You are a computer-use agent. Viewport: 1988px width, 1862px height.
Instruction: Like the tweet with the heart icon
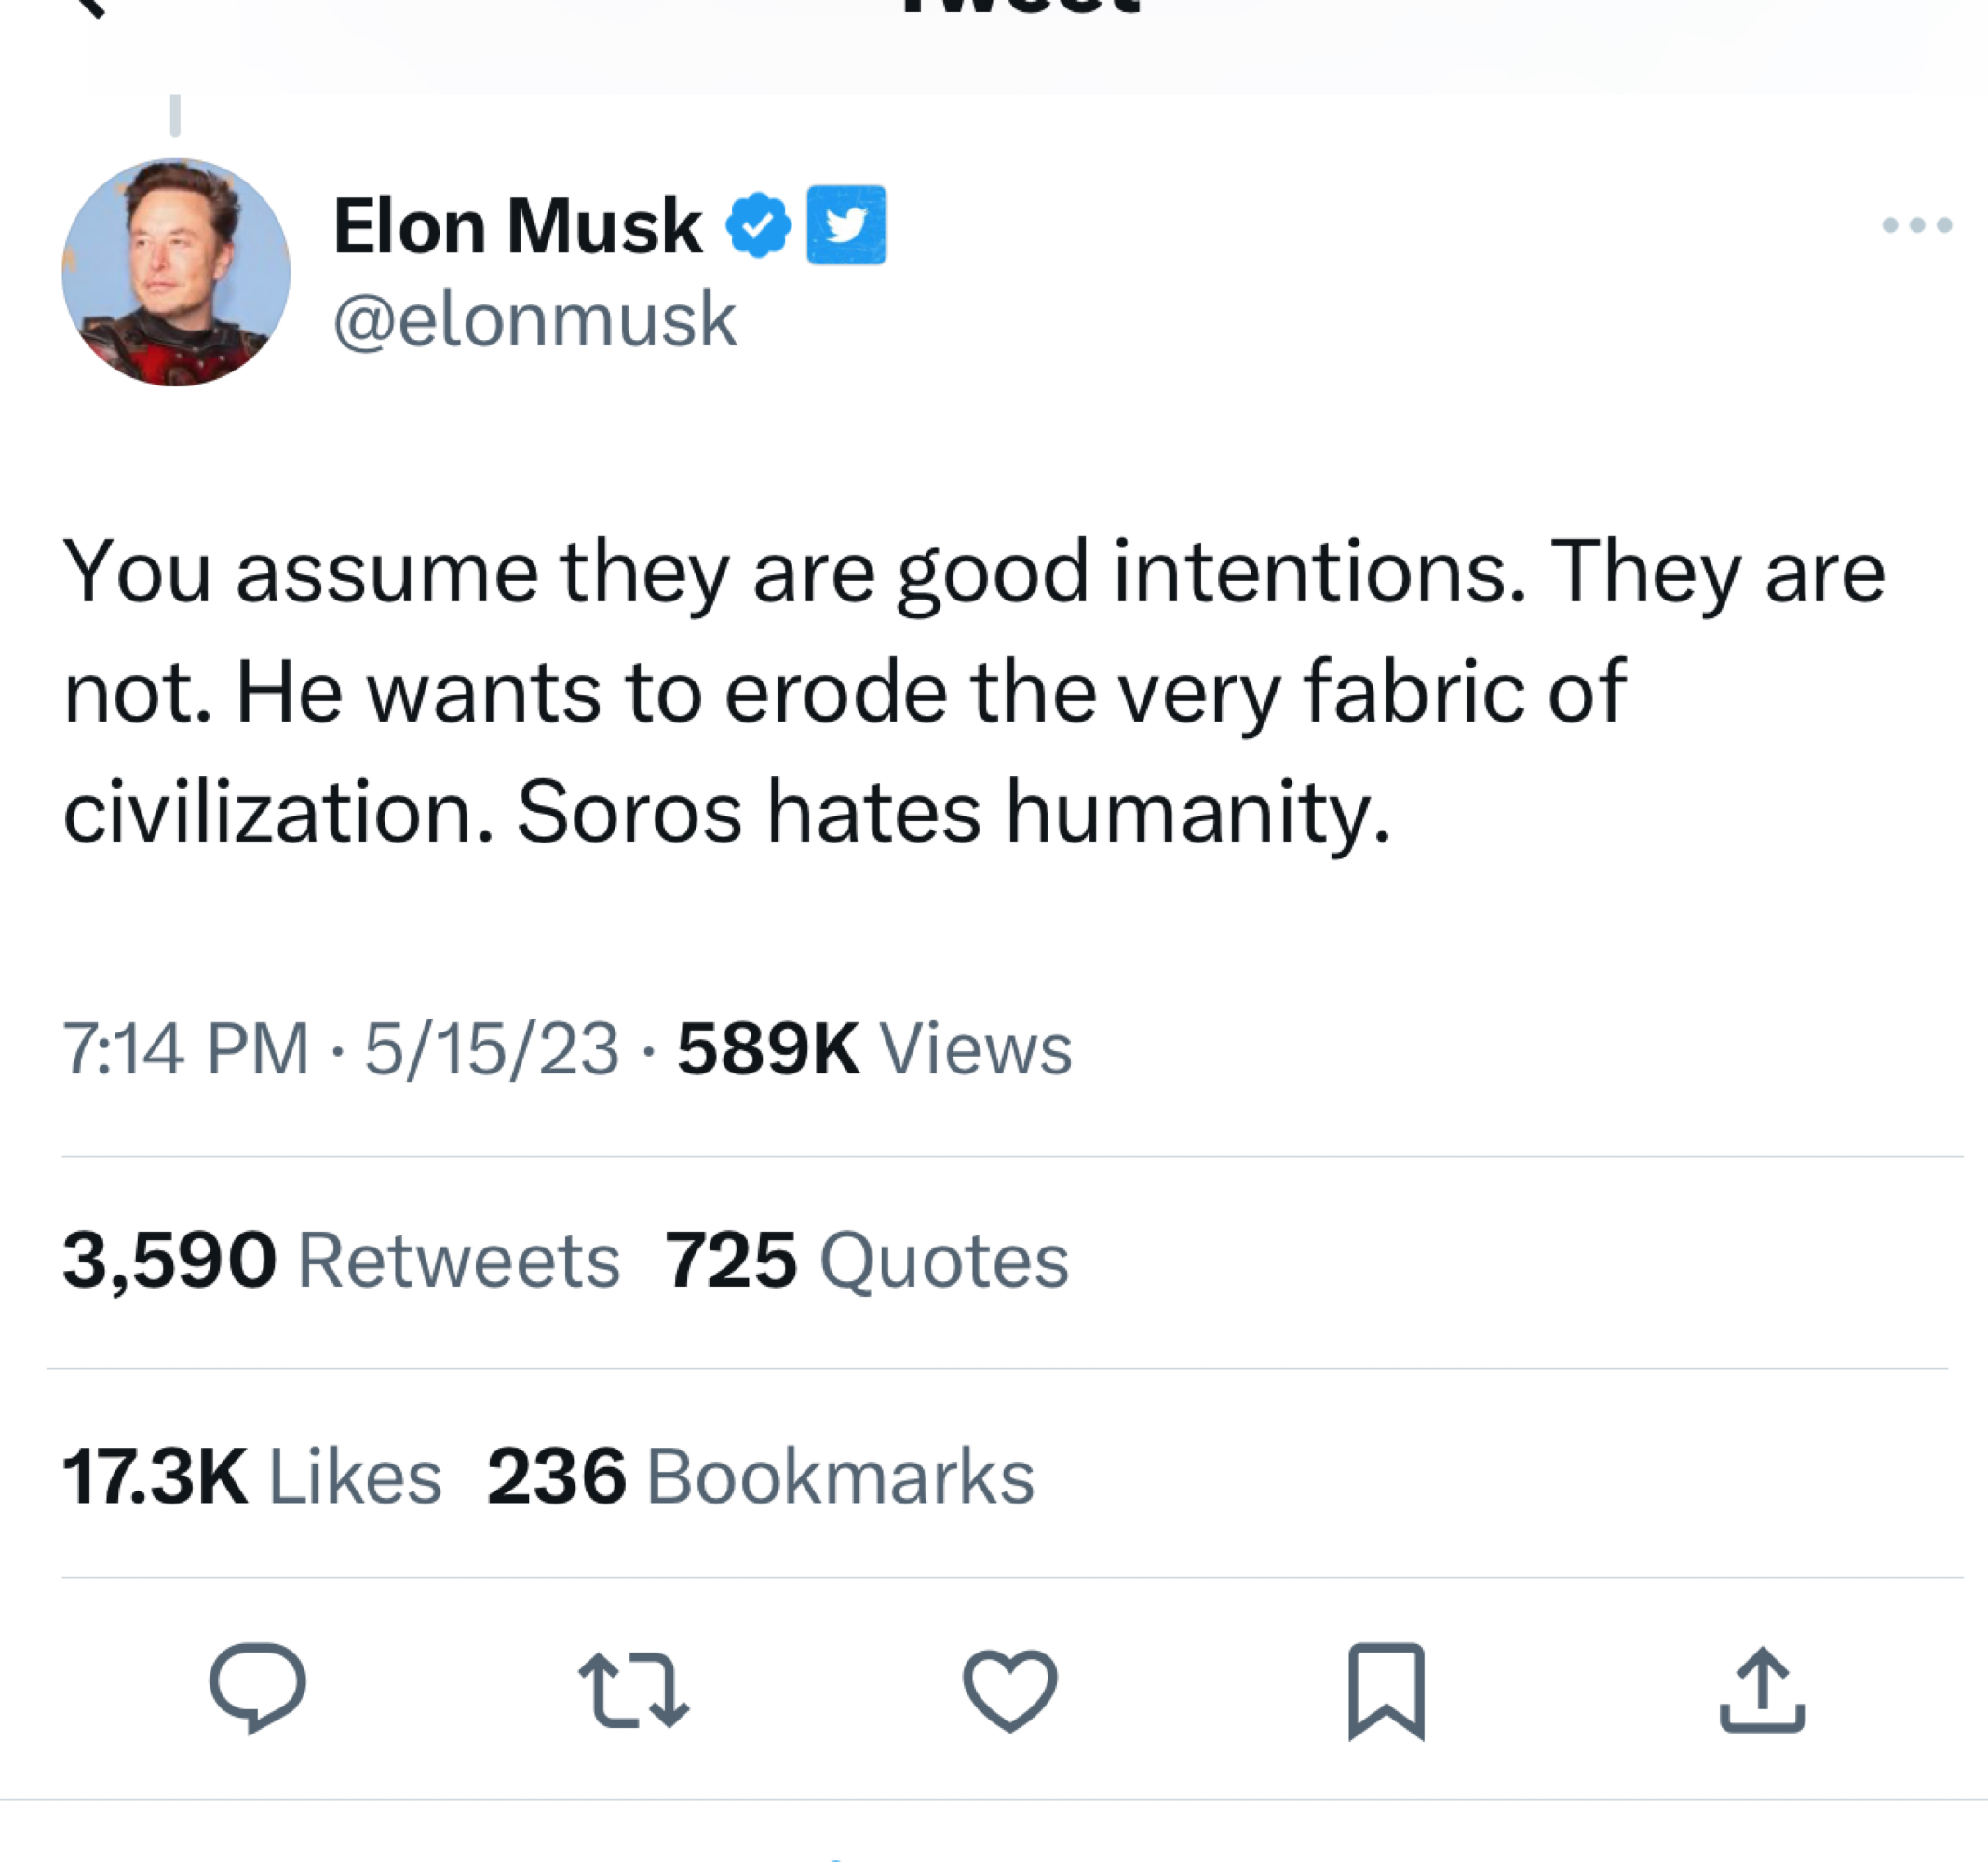click(x=1009, y=1690)
